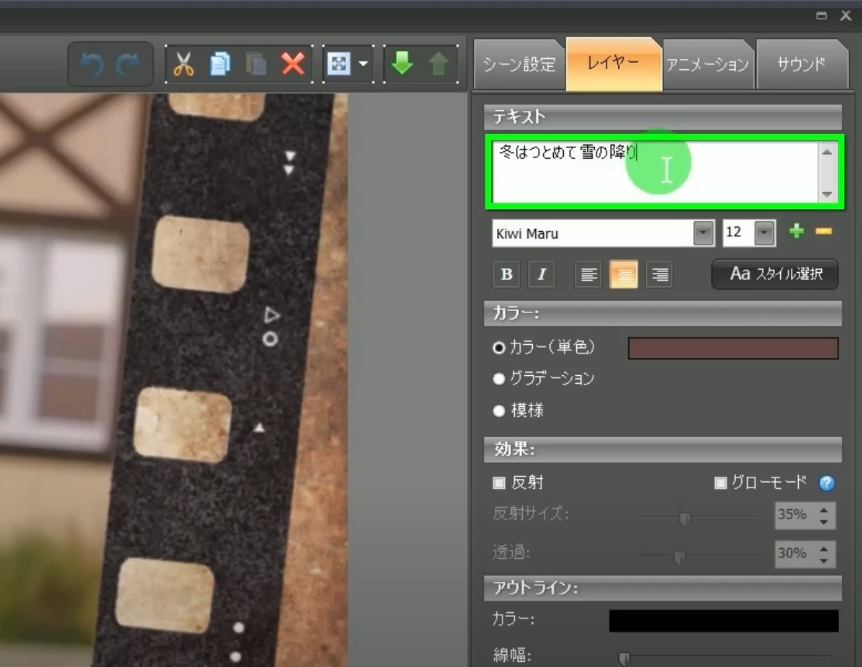
Task: Decrease font size with orange minus
Action: (x=824, y=232)
